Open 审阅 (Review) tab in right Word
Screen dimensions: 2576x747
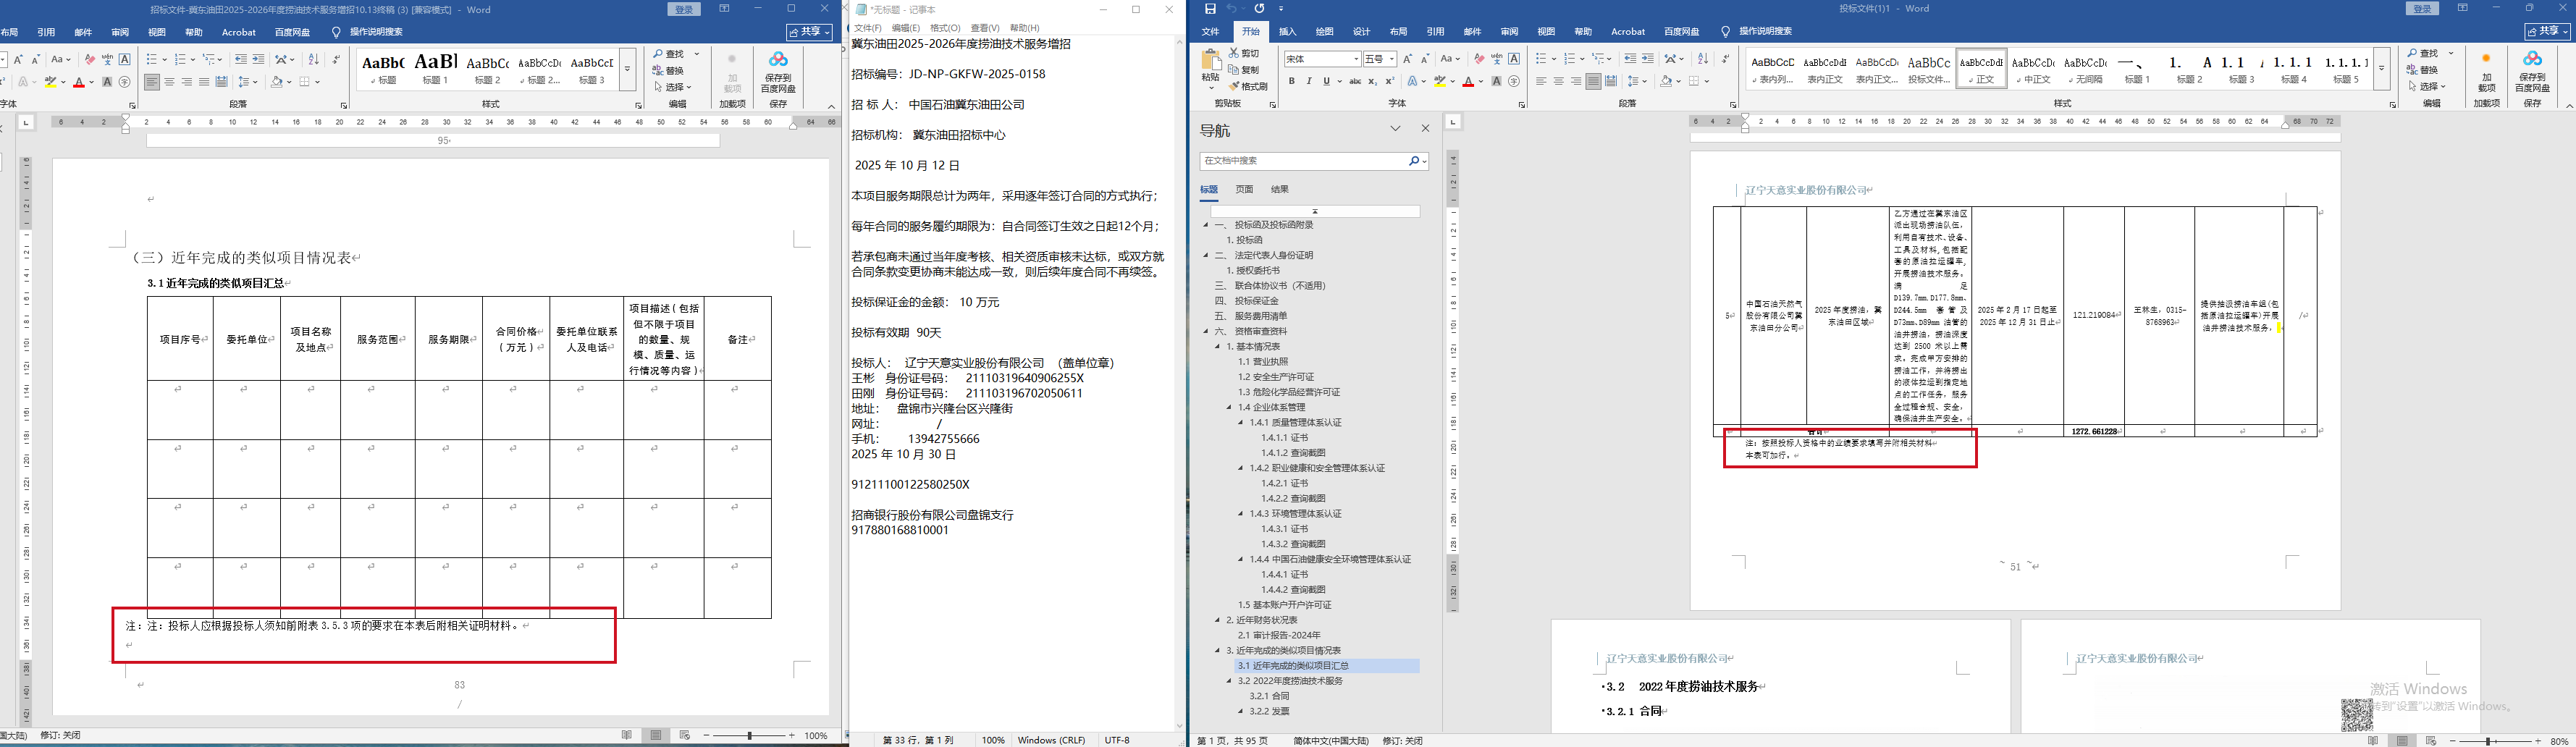(1509, 32)
